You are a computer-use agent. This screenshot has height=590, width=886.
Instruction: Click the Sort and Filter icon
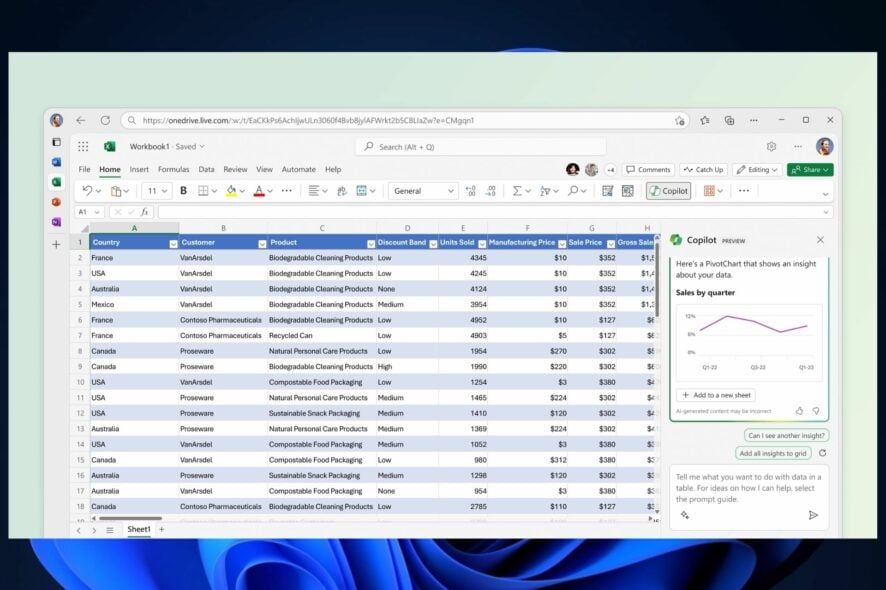[545, 191]
